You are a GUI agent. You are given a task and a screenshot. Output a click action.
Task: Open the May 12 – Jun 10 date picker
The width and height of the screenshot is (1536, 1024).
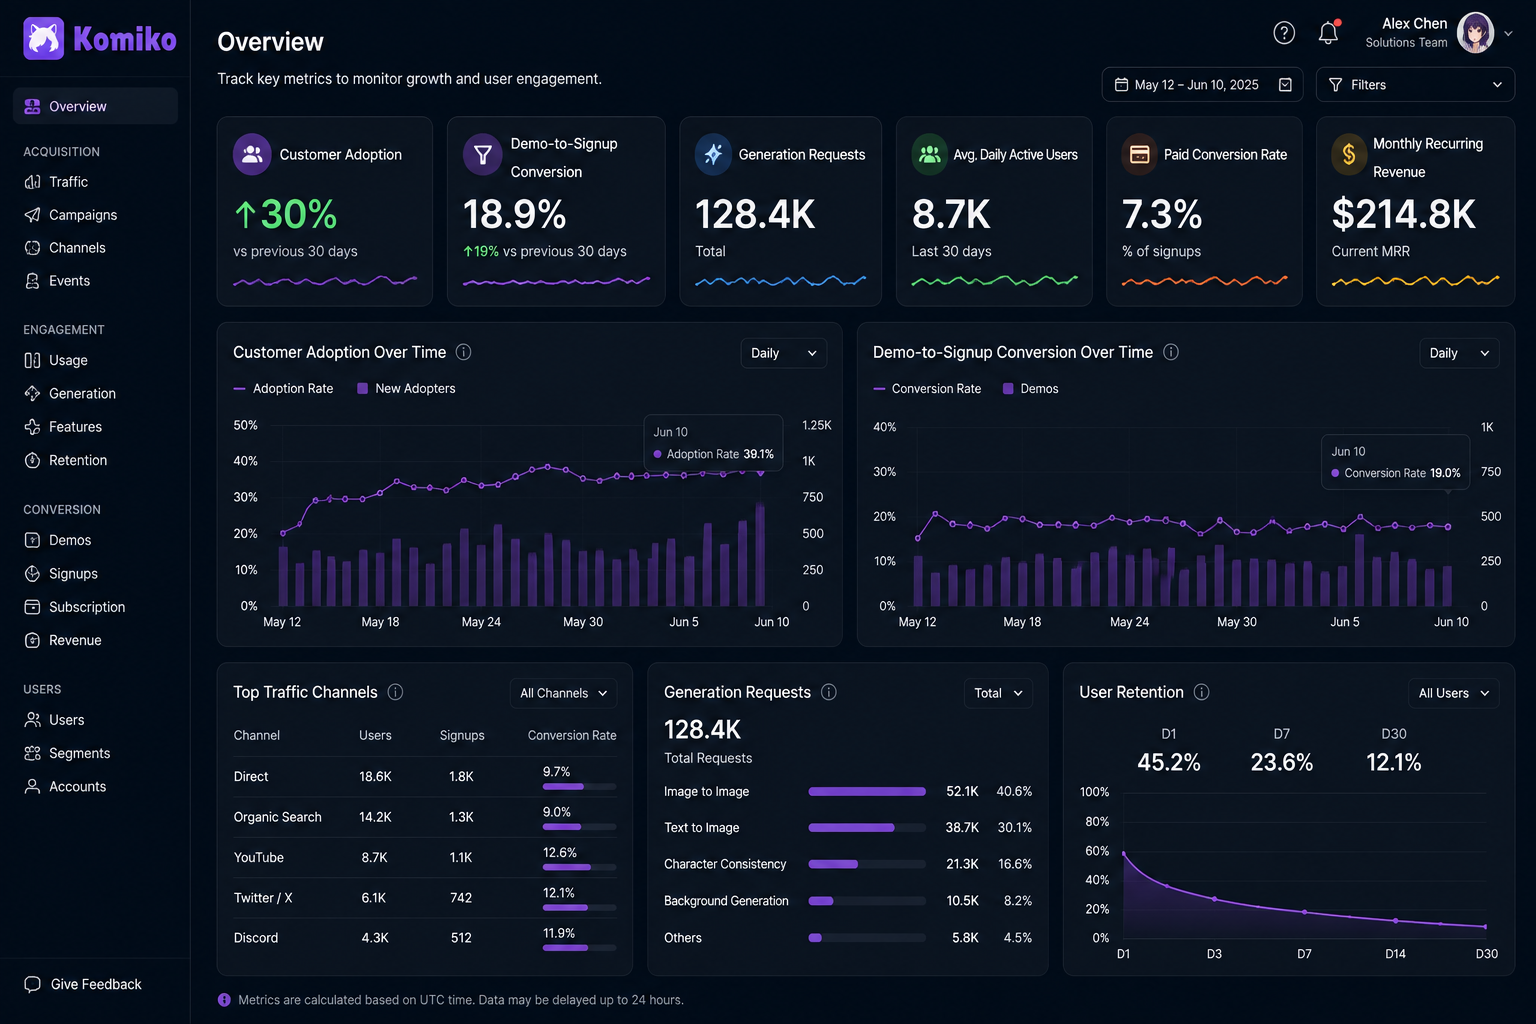coord(1203,85)
